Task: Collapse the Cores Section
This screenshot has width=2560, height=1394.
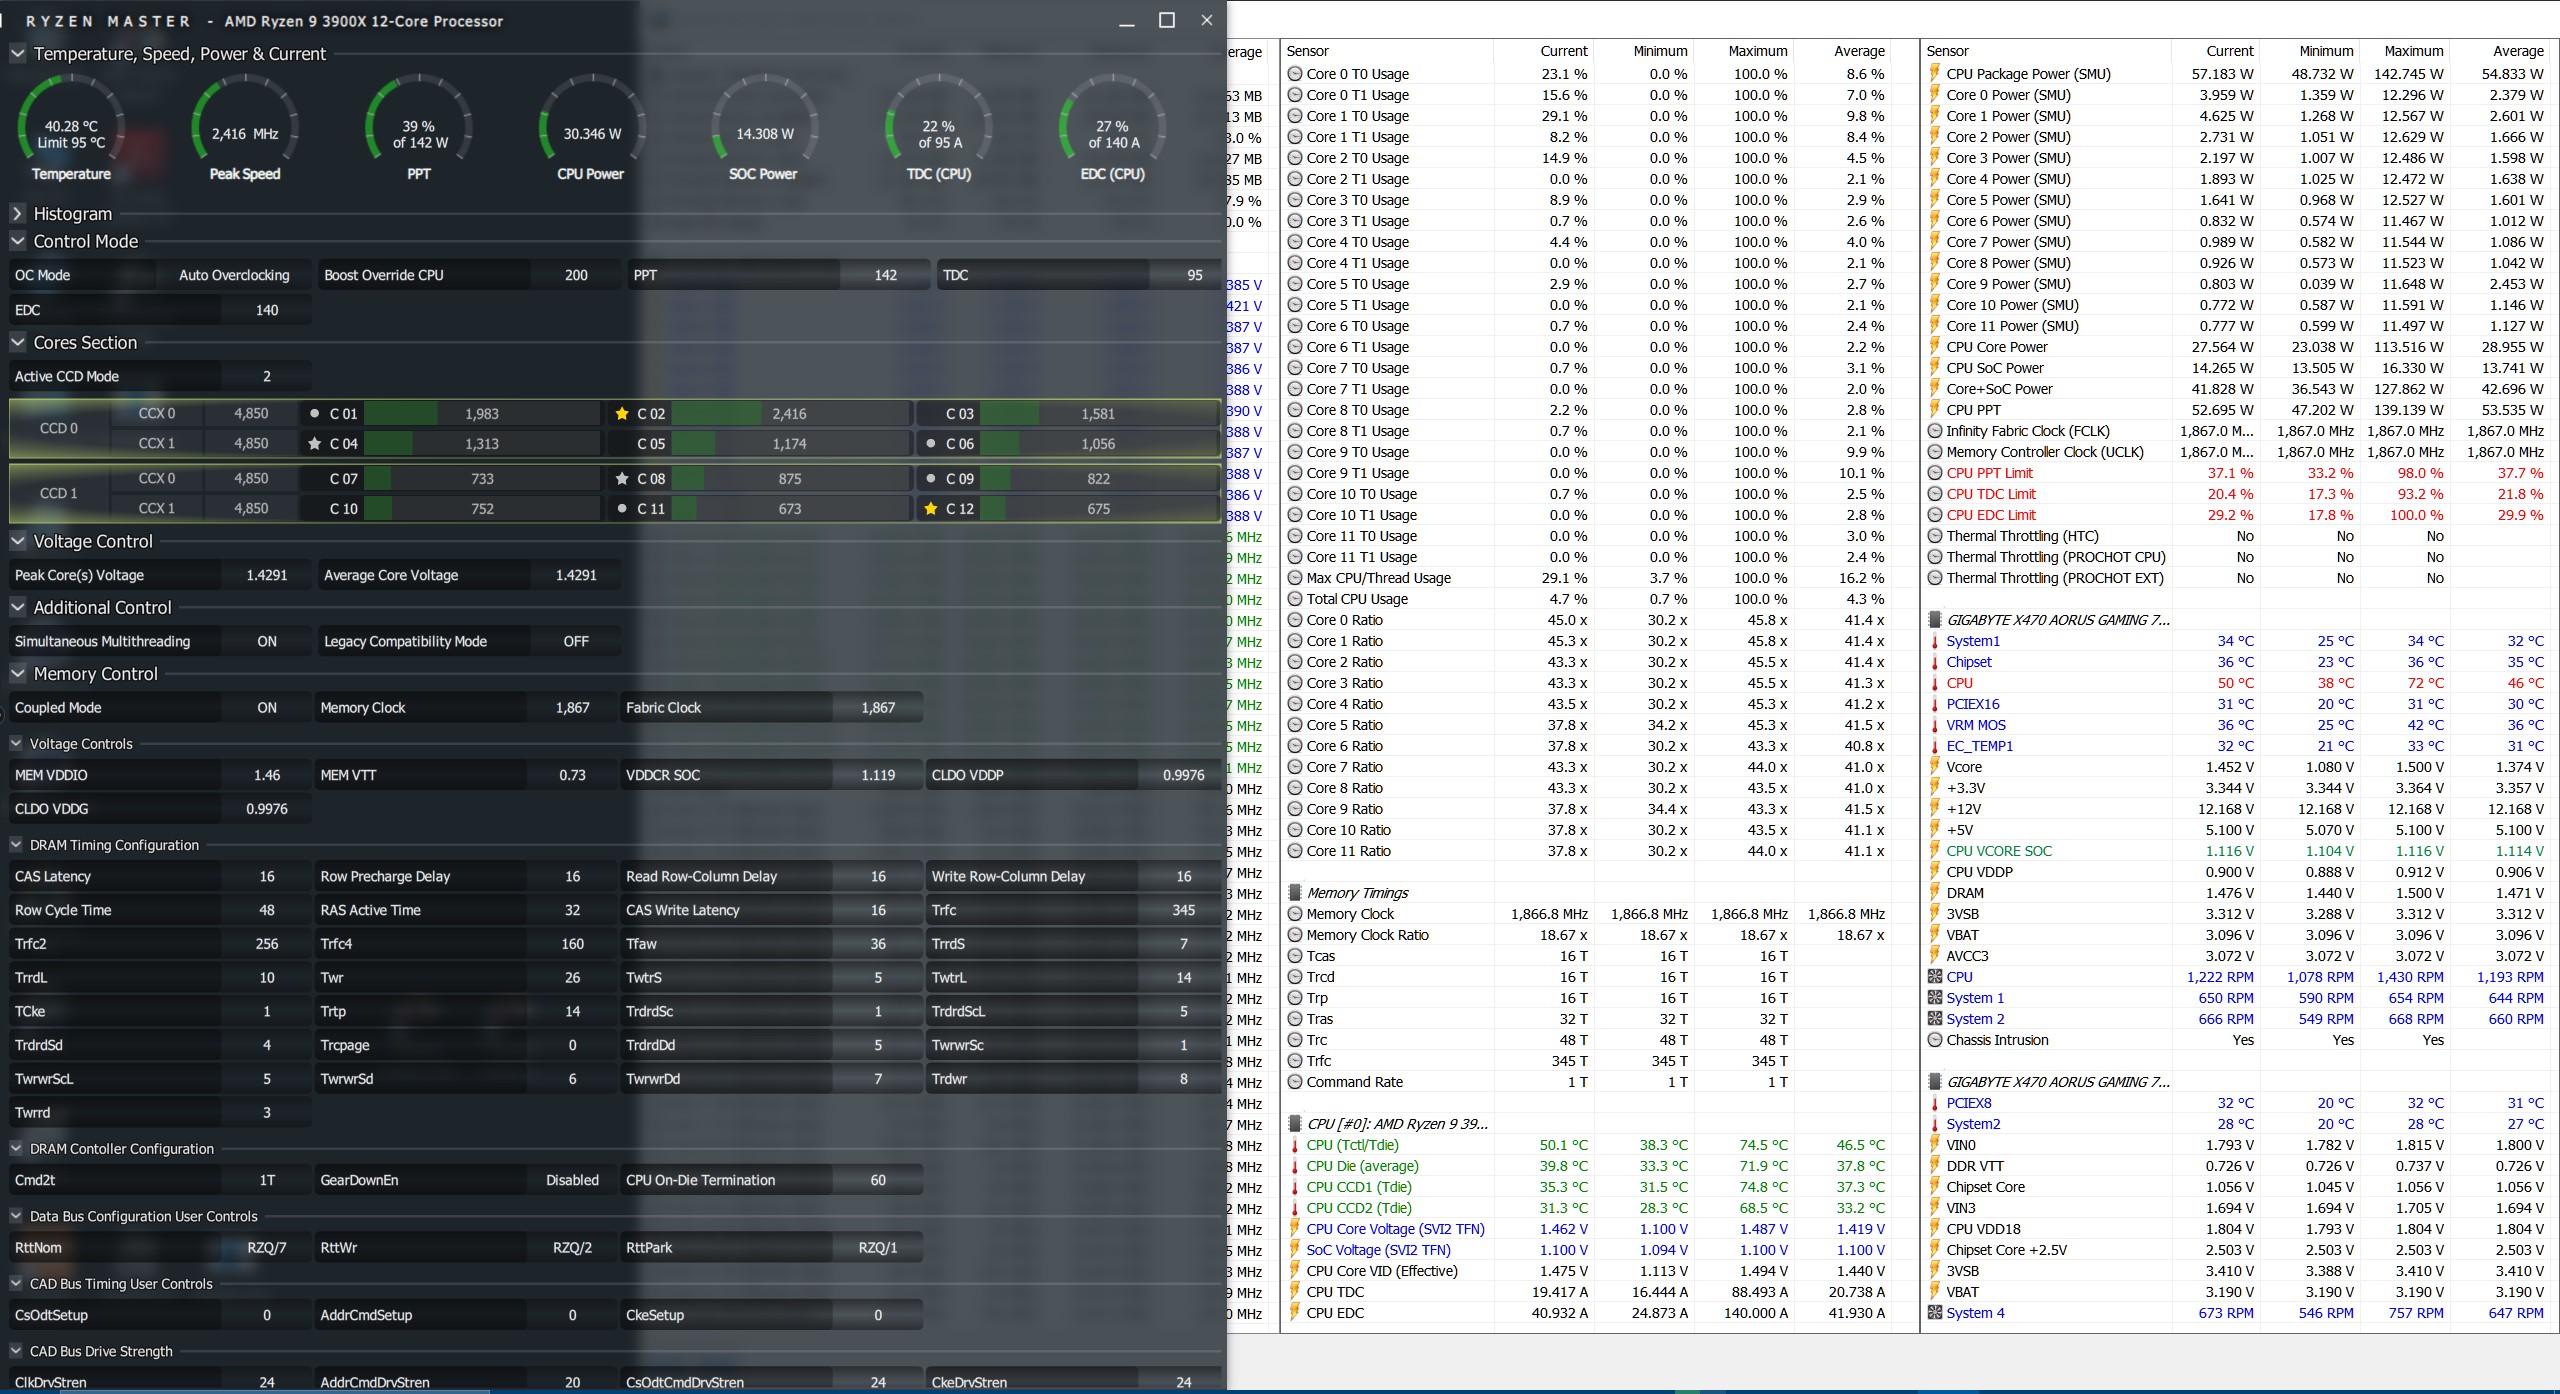Action: (x=17, y=342)
